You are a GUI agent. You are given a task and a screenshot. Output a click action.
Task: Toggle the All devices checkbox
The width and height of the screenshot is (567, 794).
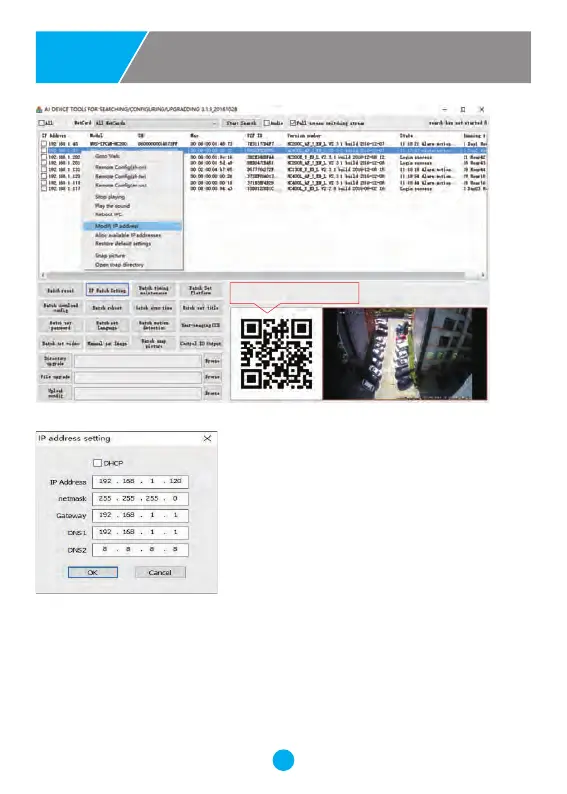tap(42, 123)
